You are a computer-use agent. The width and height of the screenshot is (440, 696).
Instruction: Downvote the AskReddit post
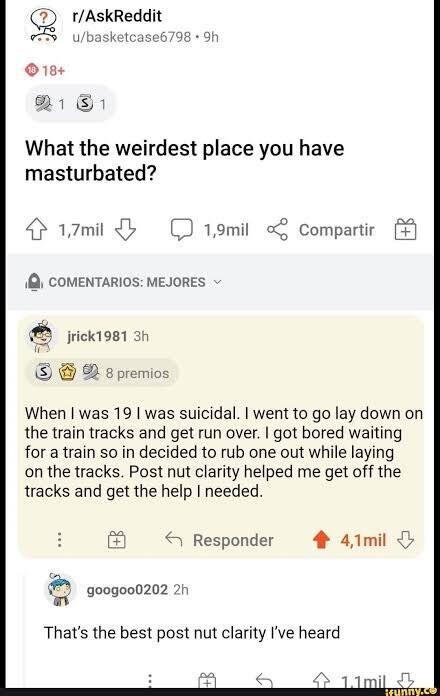point(126,229)
